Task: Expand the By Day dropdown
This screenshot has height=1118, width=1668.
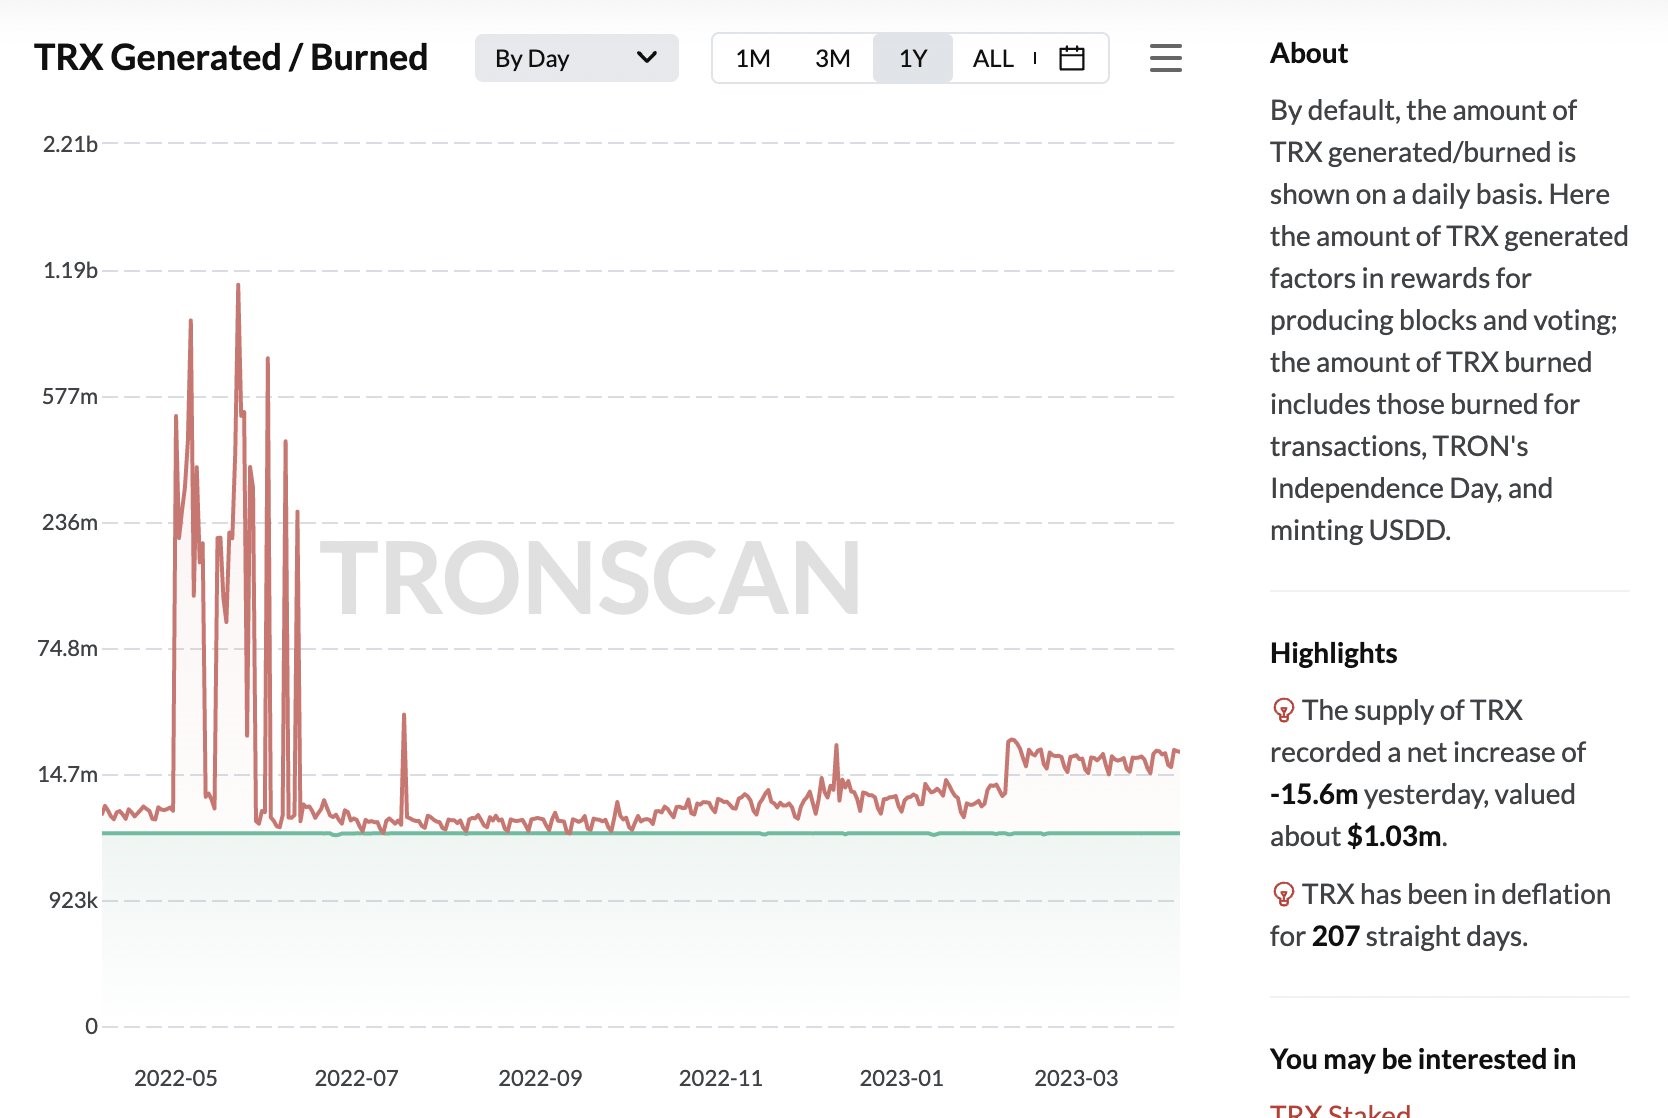Action: [576, 58]
